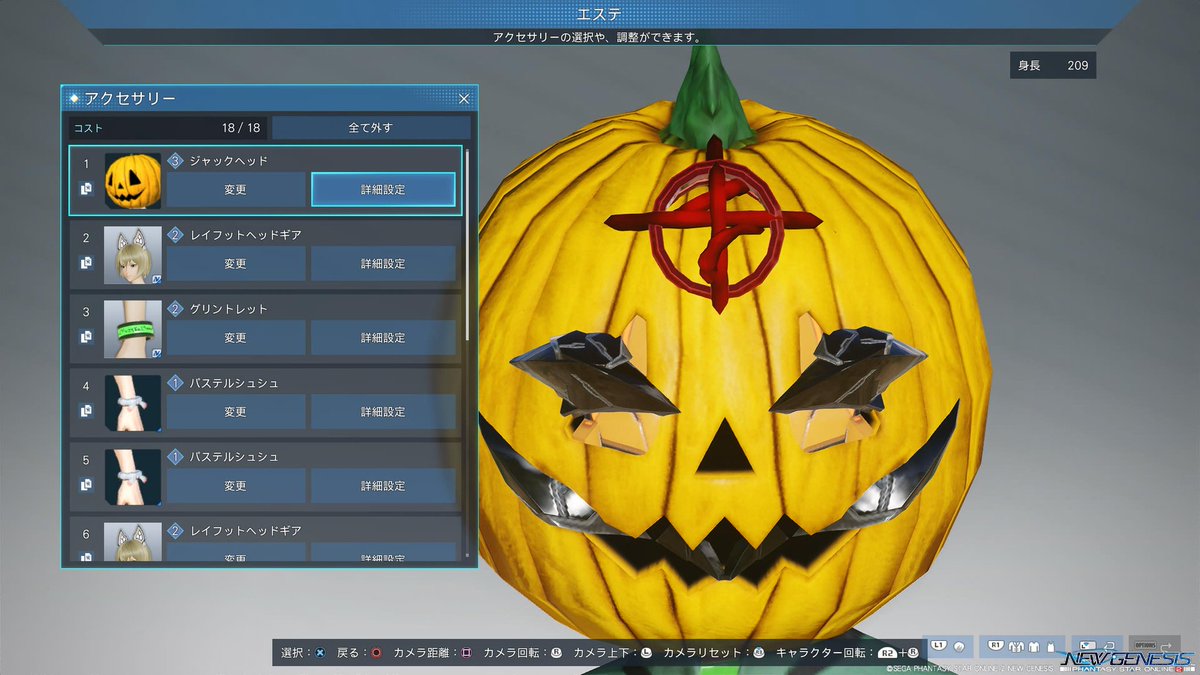The height and width of the screenshot is (675, 1200).
Task: Select the outerwear coat icon beside R1
Action: 1016,647
